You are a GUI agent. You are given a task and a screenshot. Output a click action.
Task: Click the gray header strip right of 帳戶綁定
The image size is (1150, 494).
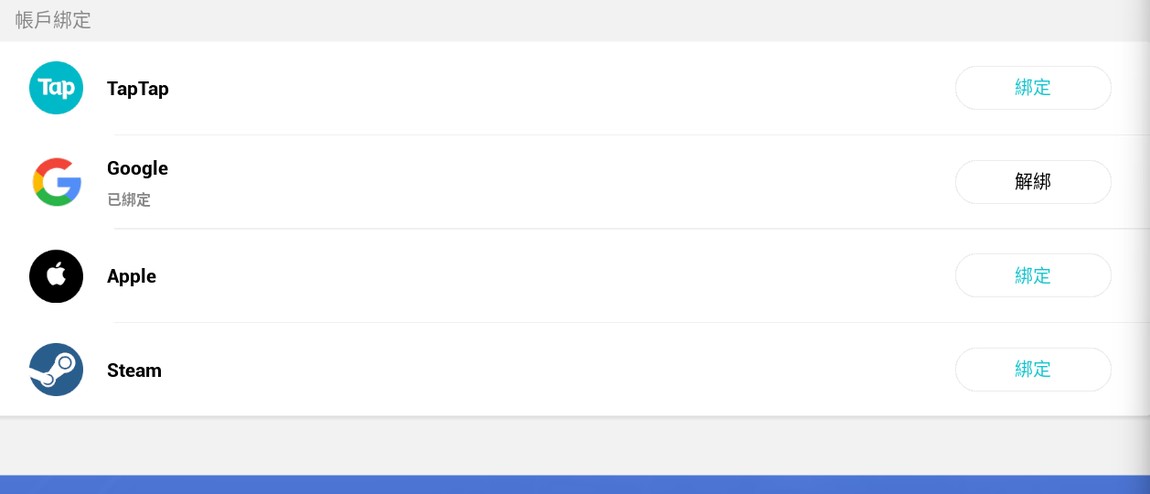click(x=600, y=20)
